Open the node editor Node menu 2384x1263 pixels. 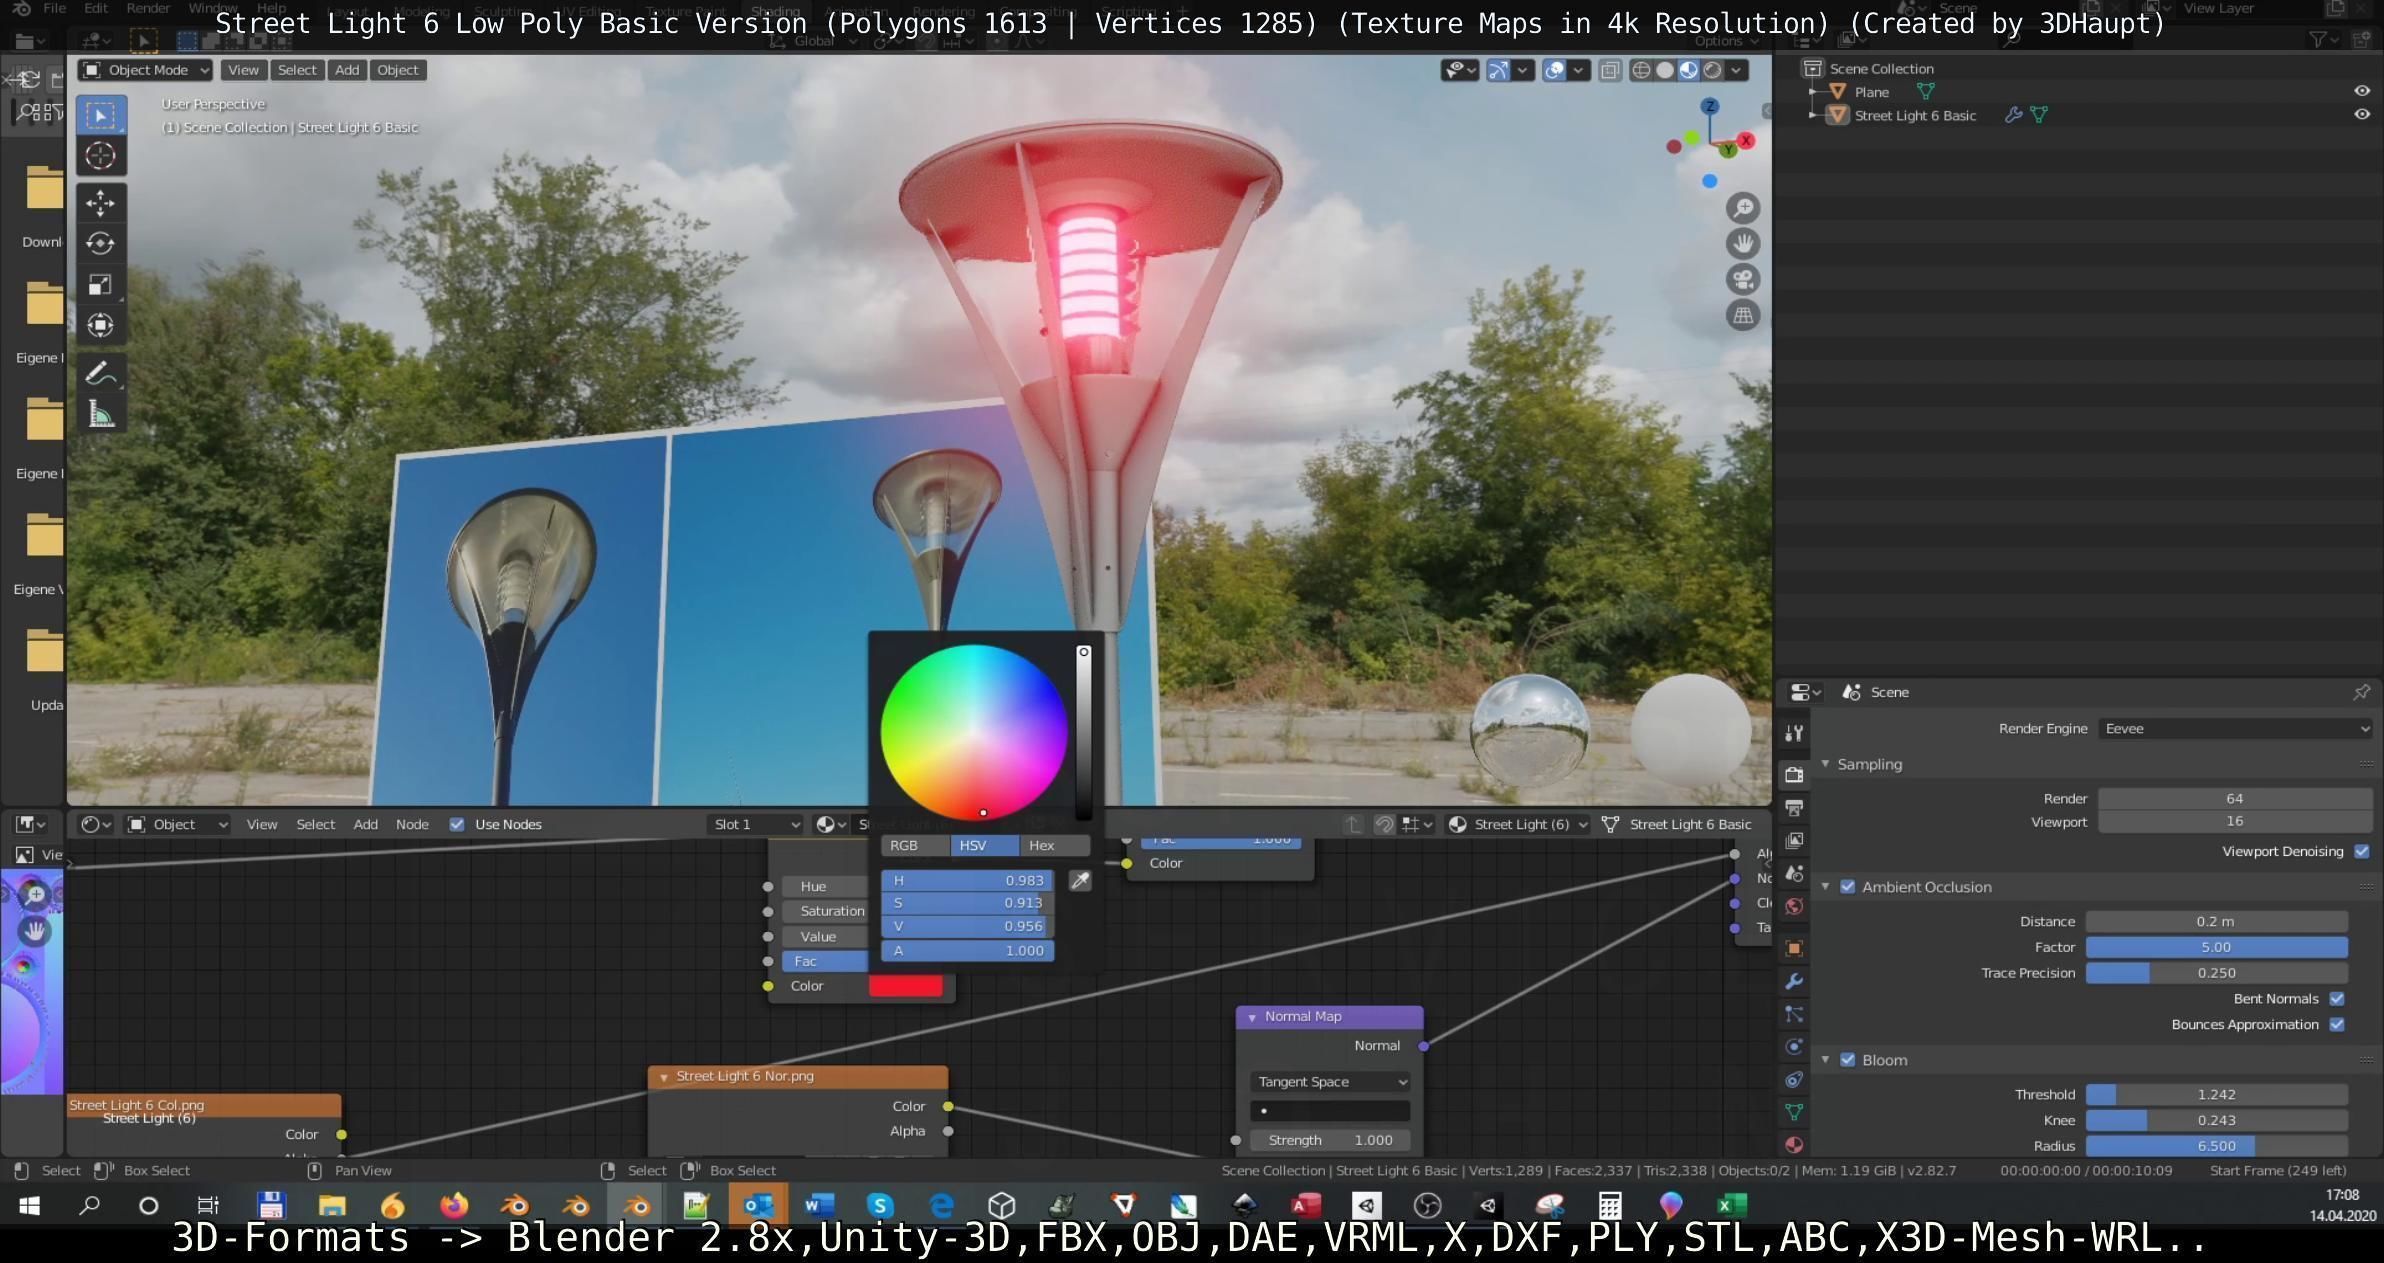[412, 824]
